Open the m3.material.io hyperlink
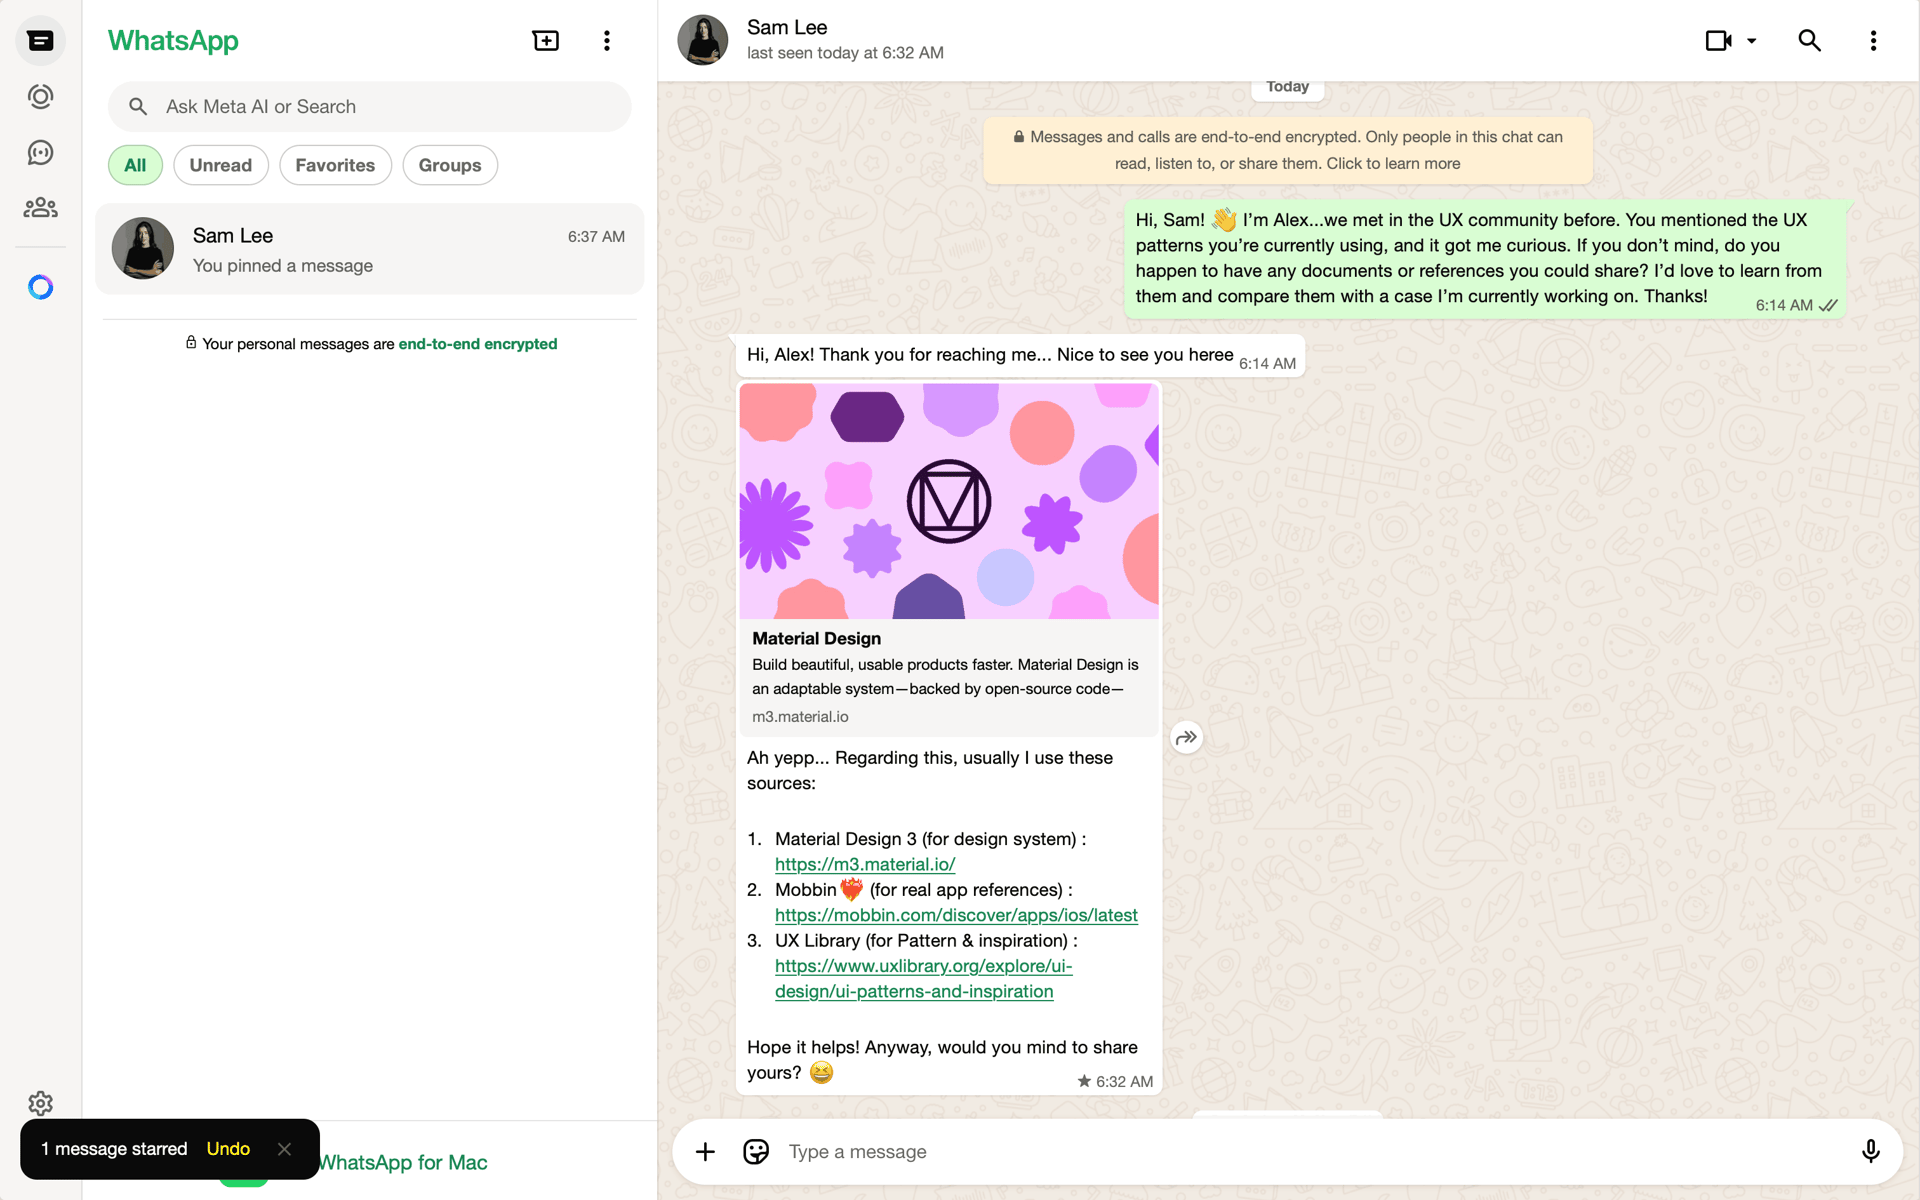 tap(865, 864)
